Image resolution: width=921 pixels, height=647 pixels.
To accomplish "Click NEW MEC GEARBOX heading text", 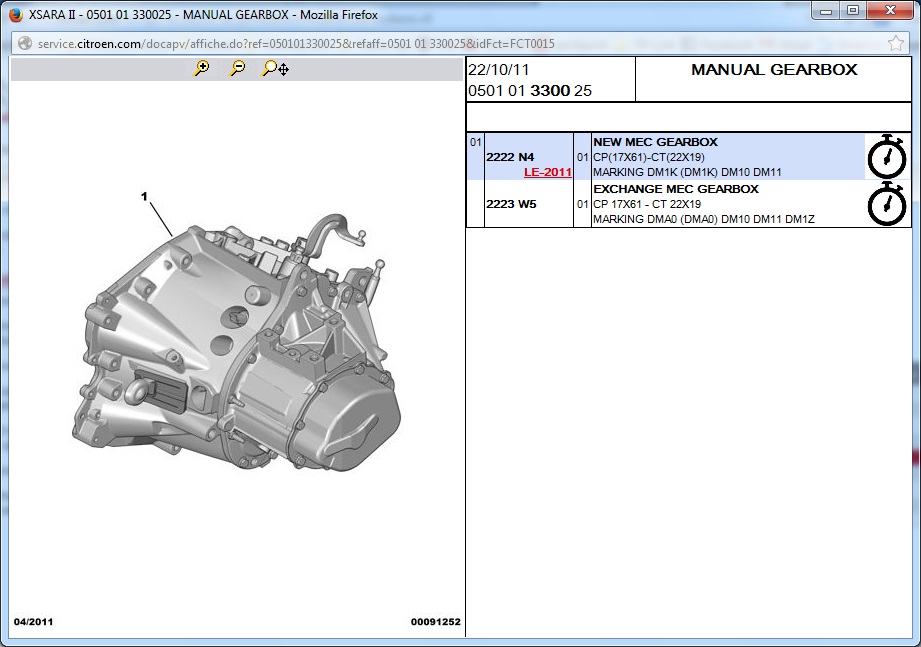I will pos(655,142).
